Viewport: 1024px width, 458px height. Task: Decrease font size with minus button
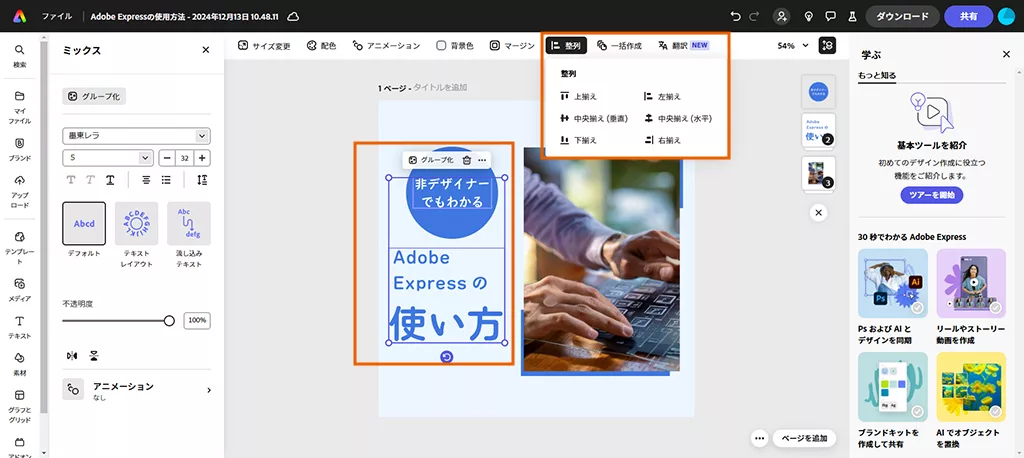167,158
